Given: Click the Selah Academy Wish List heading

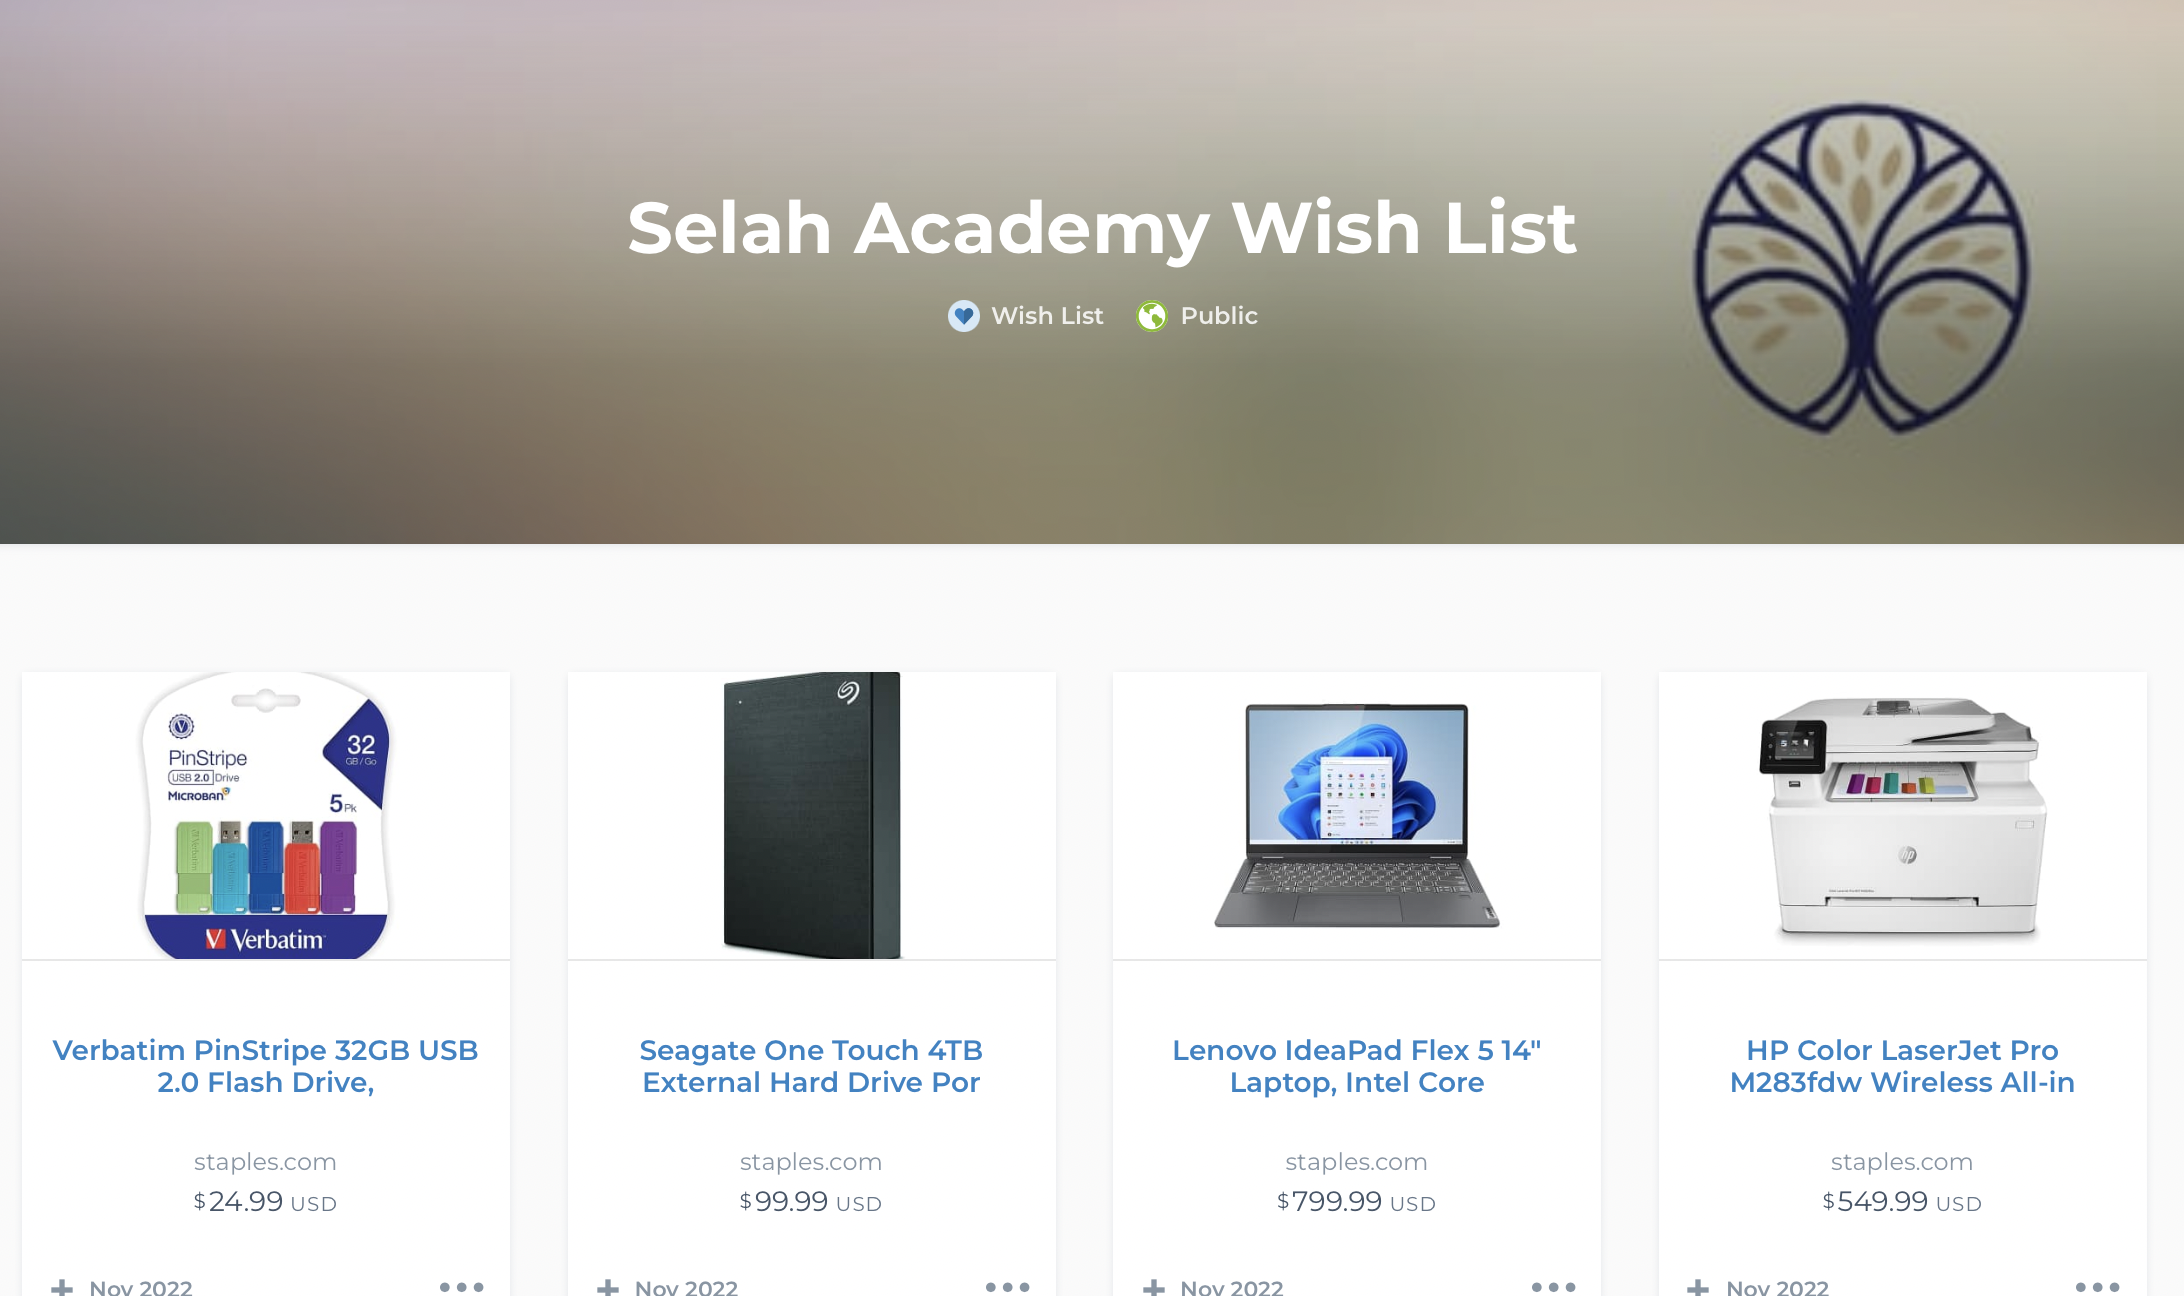Looking at the screenshot, I should 1101,228.
